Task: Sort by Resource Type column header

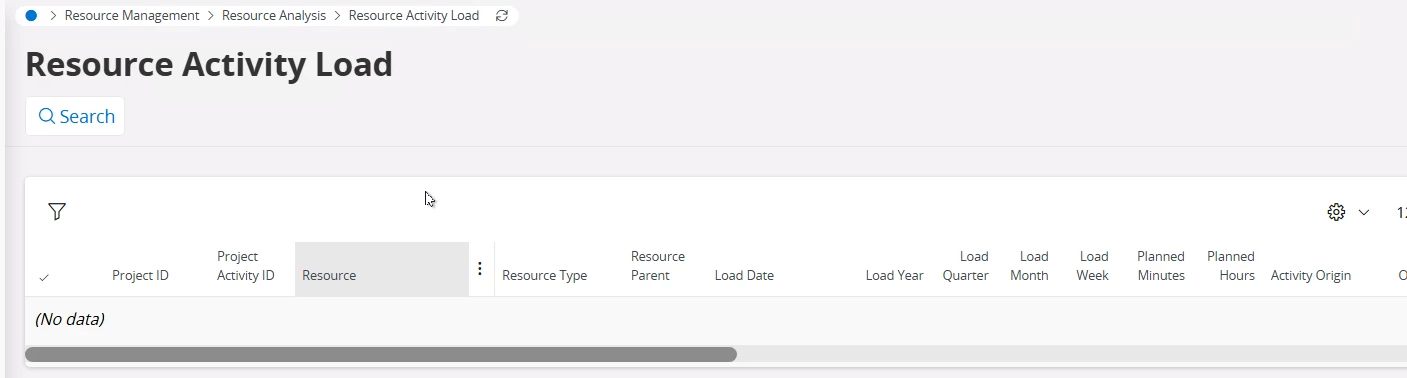Action: click(544, 276)
